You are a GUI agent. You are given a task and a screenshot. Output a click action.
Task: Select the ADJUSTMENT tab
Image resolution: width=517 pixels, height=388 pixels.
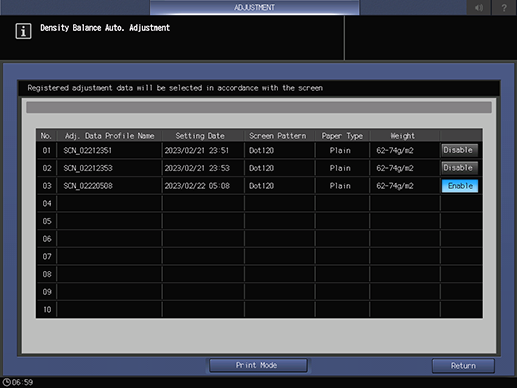click(254, 7)
